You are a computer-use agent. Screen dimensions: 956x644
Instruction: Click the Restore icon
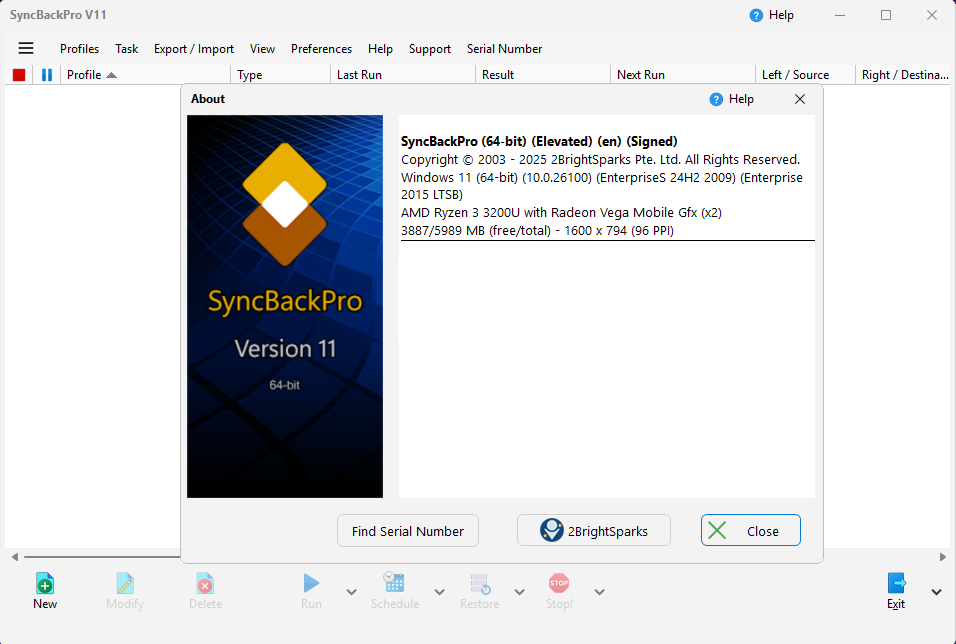pos(480,584)
